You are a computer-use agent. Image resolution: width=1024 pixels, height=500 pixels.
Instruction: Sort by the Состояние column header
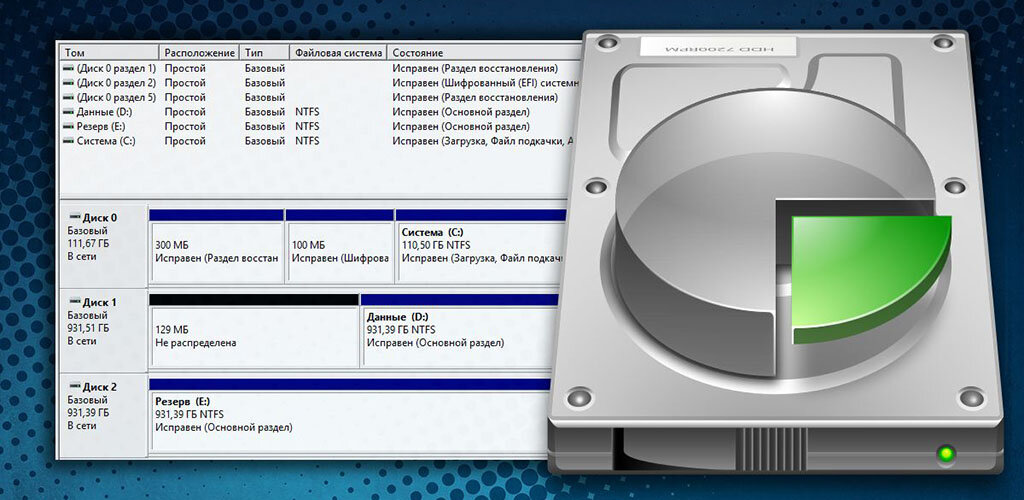[x=483, y=53]
